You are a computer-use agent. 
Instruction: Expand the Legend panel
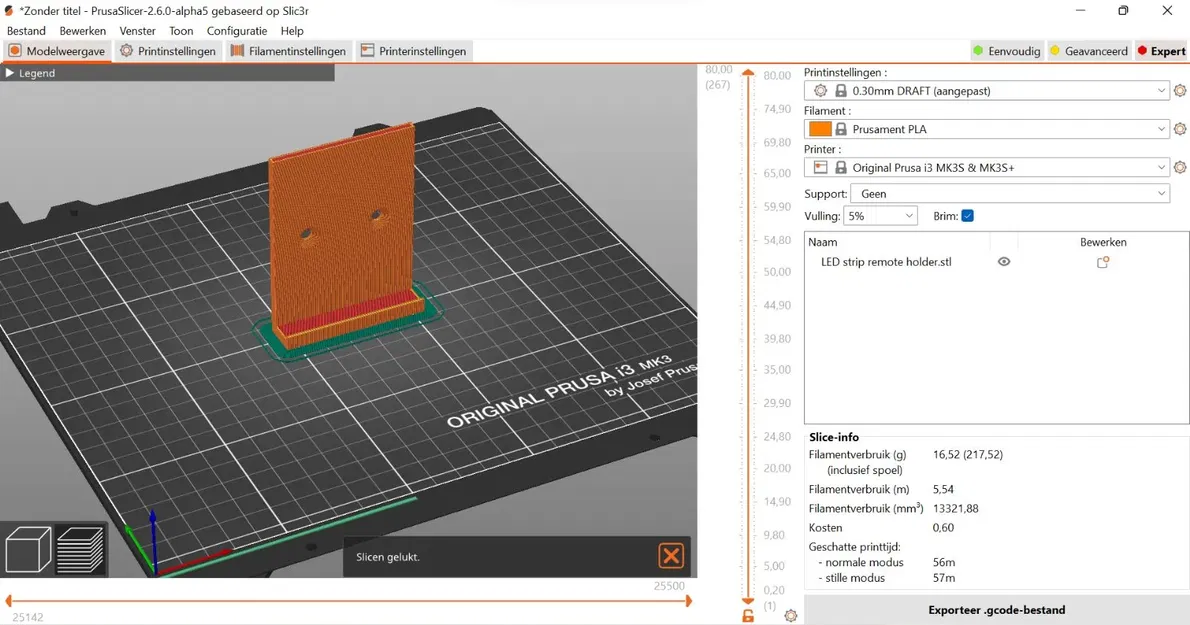click(30, 73)
